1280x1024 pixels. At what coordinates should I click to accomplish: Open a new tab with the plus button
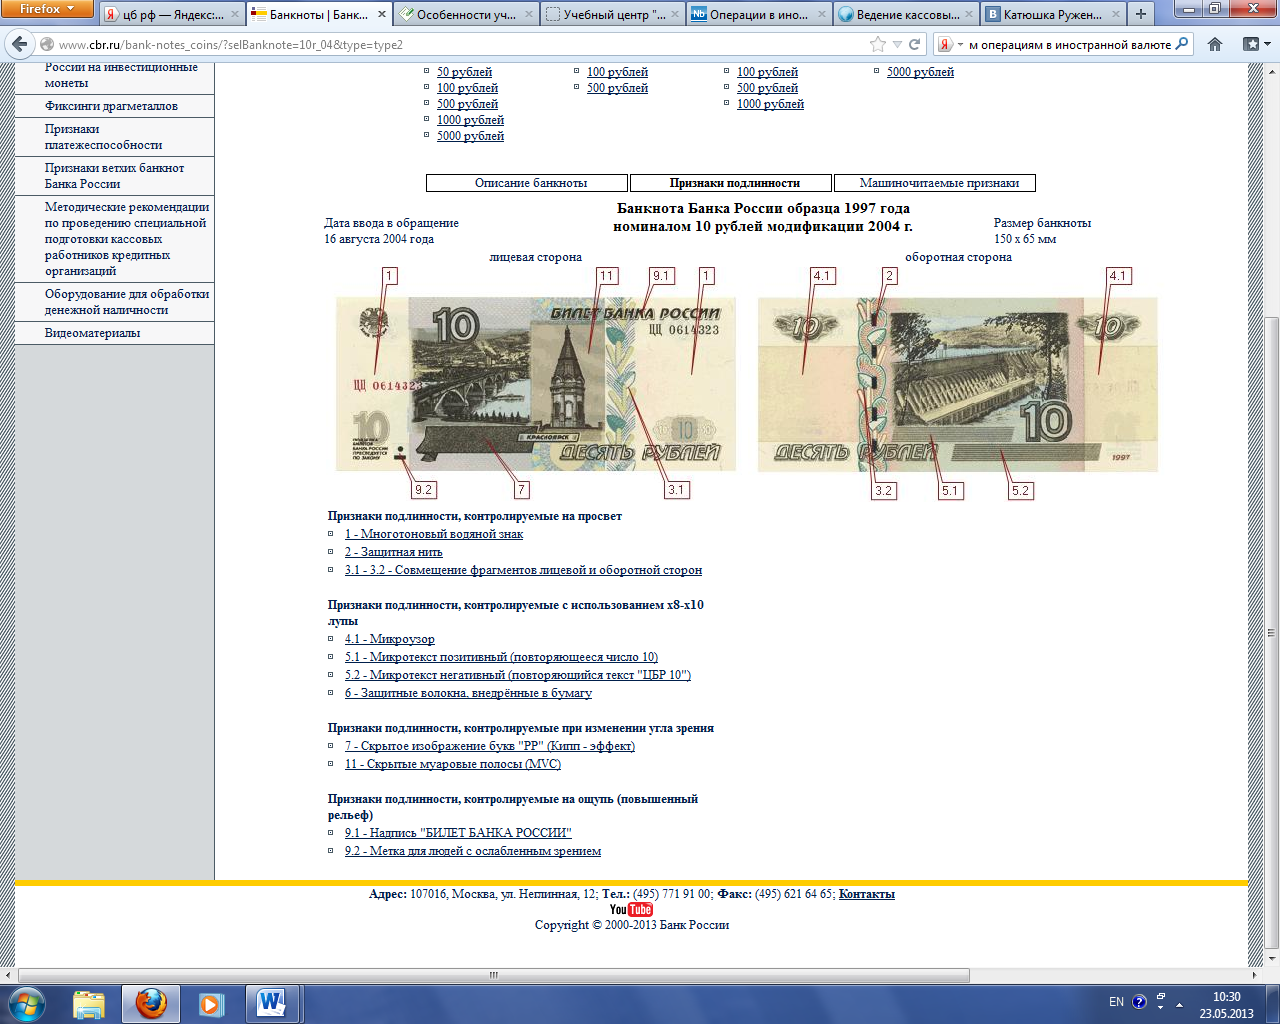pos(1140,14)
